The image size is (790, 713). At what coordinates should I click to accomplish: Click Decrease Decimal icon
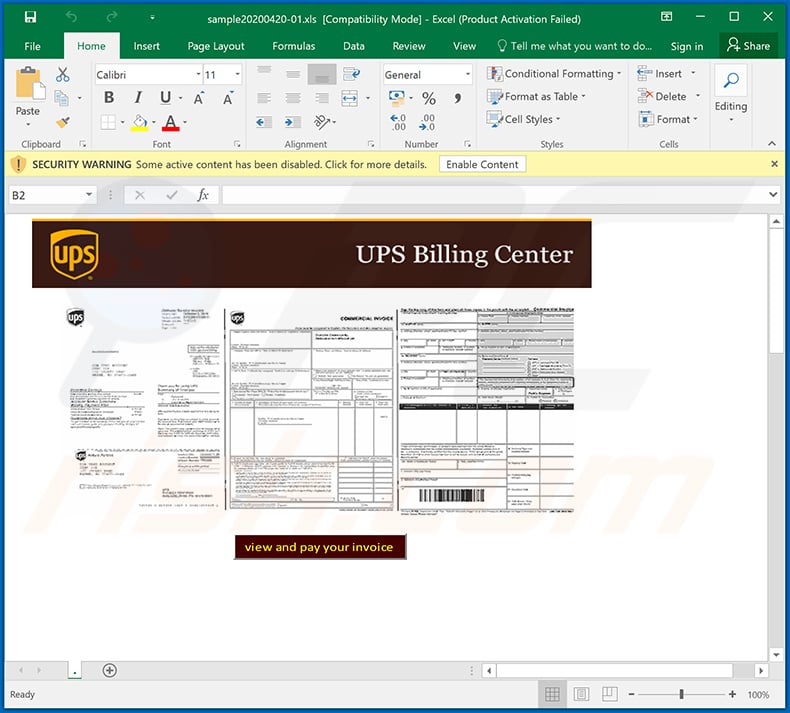coord(427,122)
